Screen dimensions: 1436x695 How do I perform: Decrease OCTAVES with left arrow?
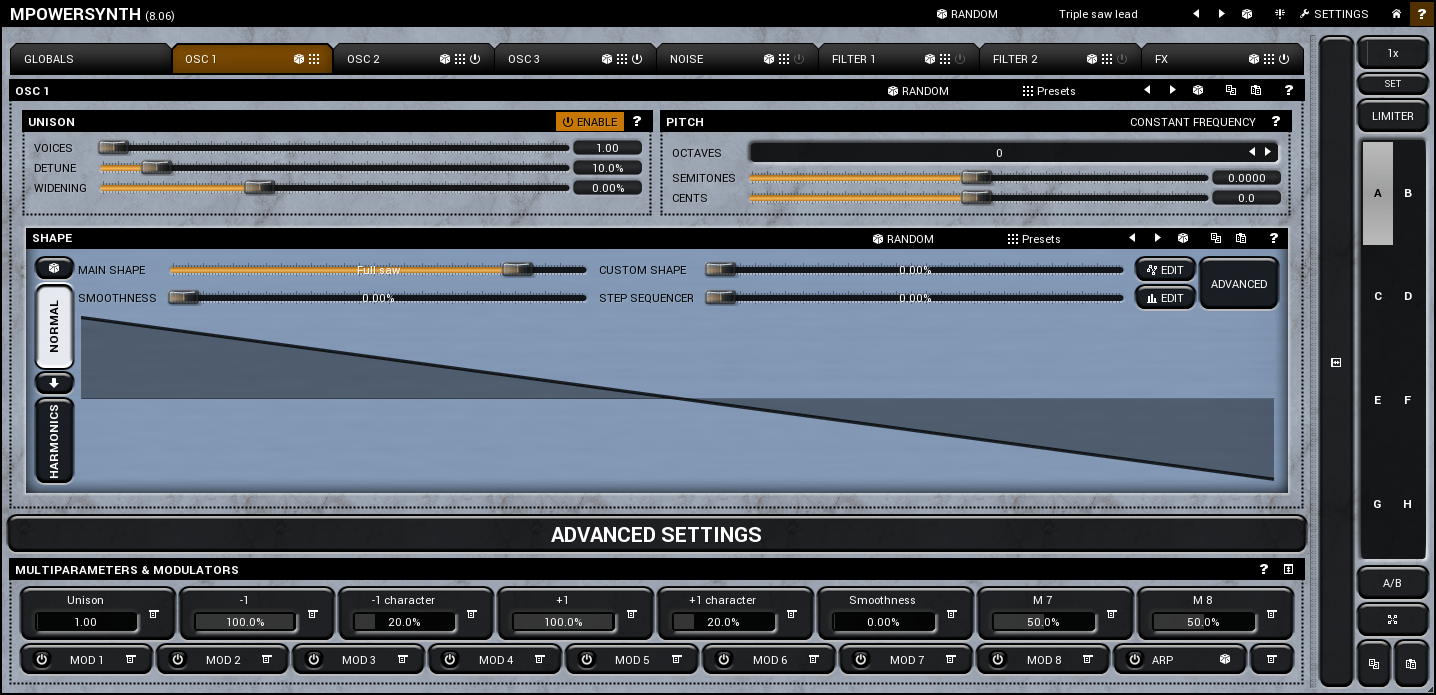pos(1252,152)
